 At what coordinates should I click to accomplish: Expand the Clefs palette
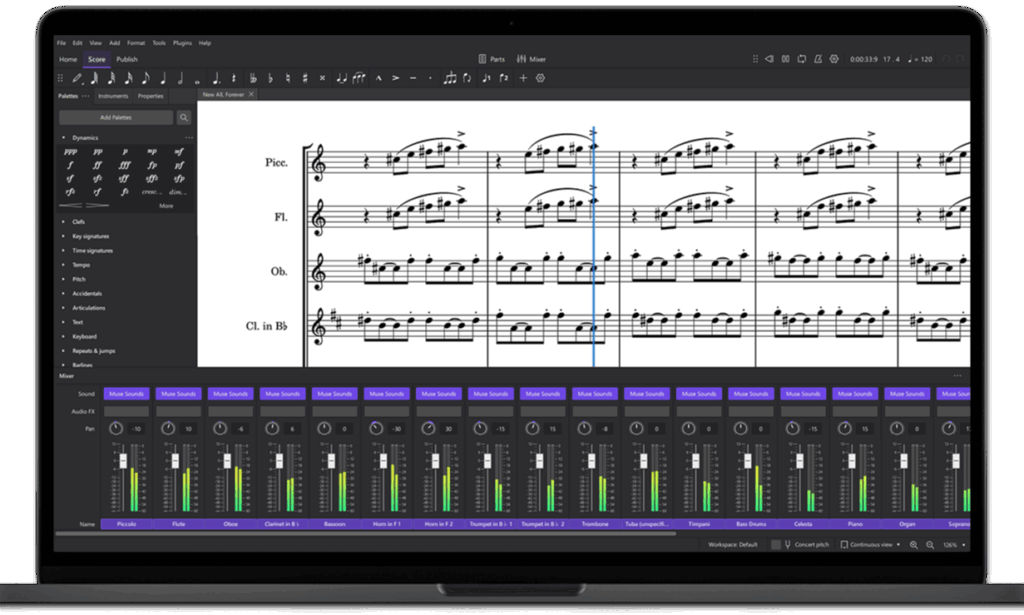click(x=79, y=222)
